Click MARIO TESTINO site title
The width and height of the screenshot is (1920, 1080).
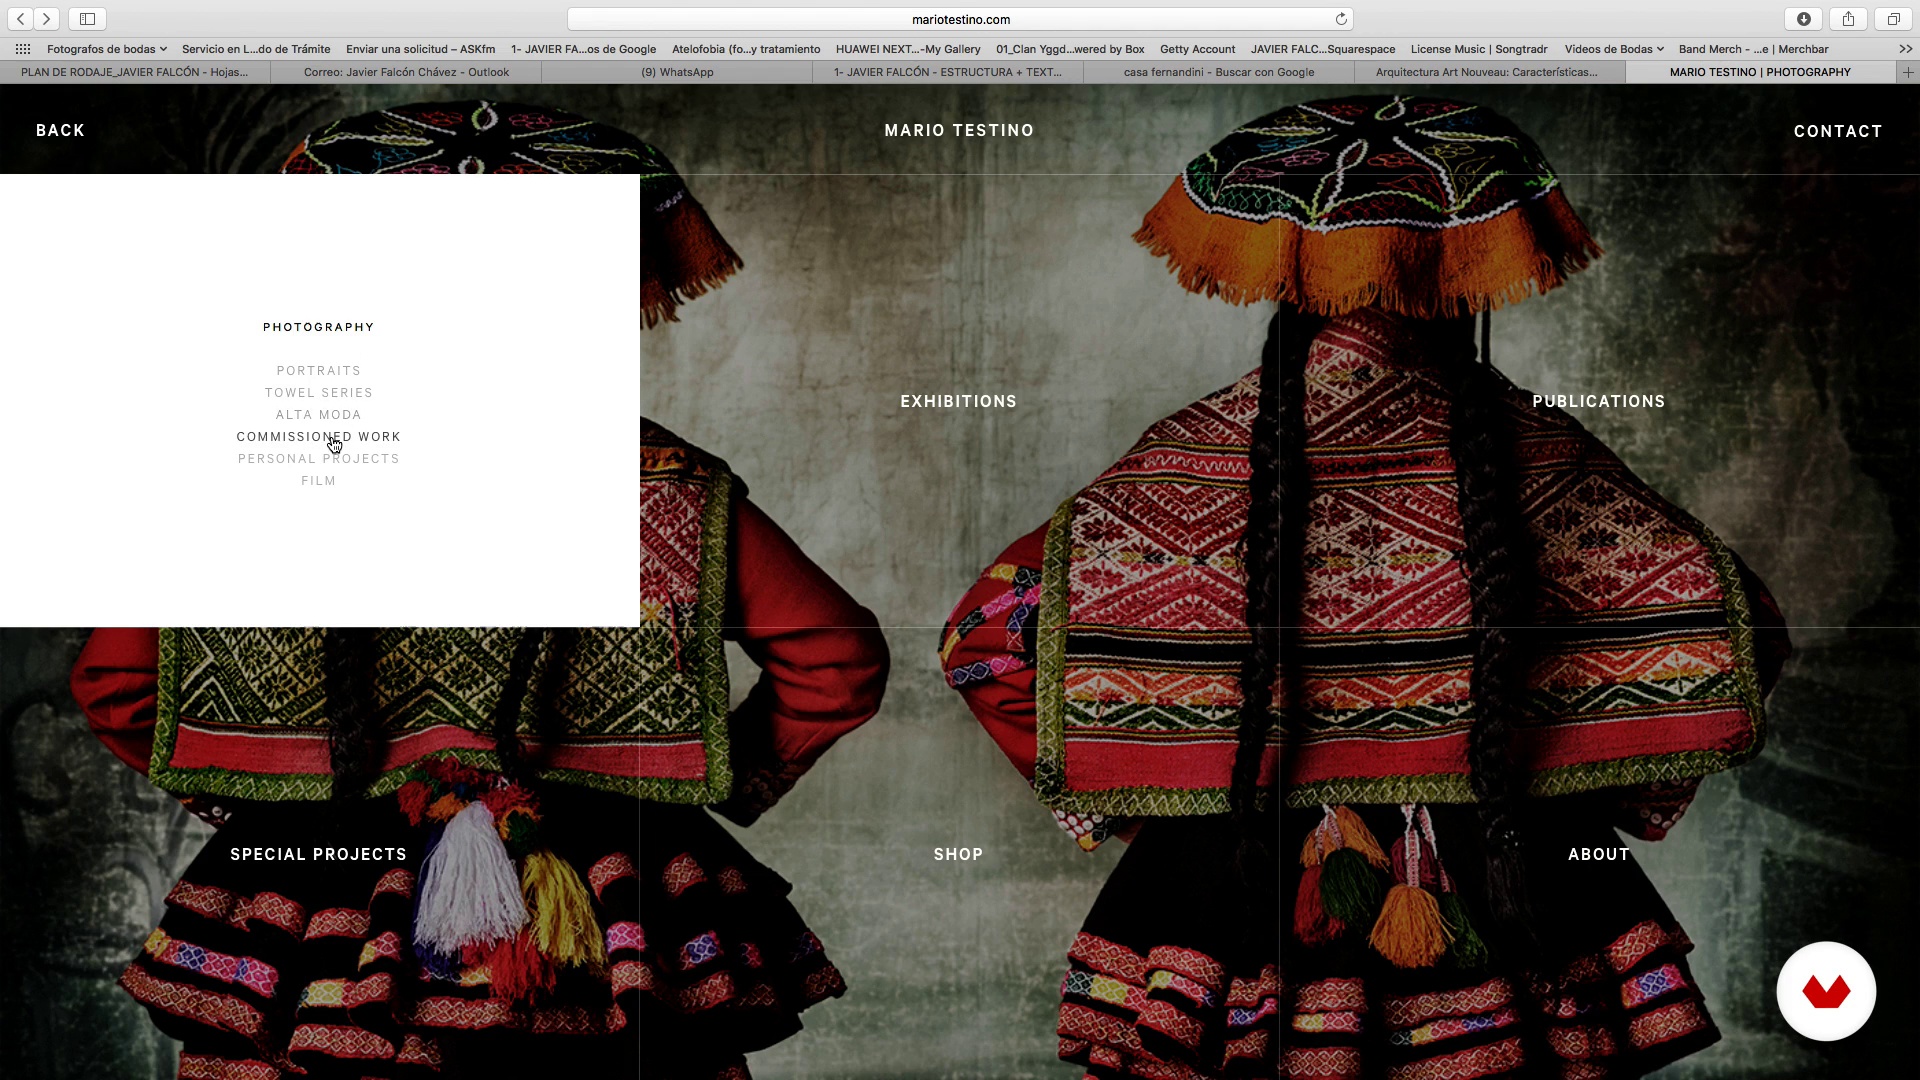[x=959, y=130]
